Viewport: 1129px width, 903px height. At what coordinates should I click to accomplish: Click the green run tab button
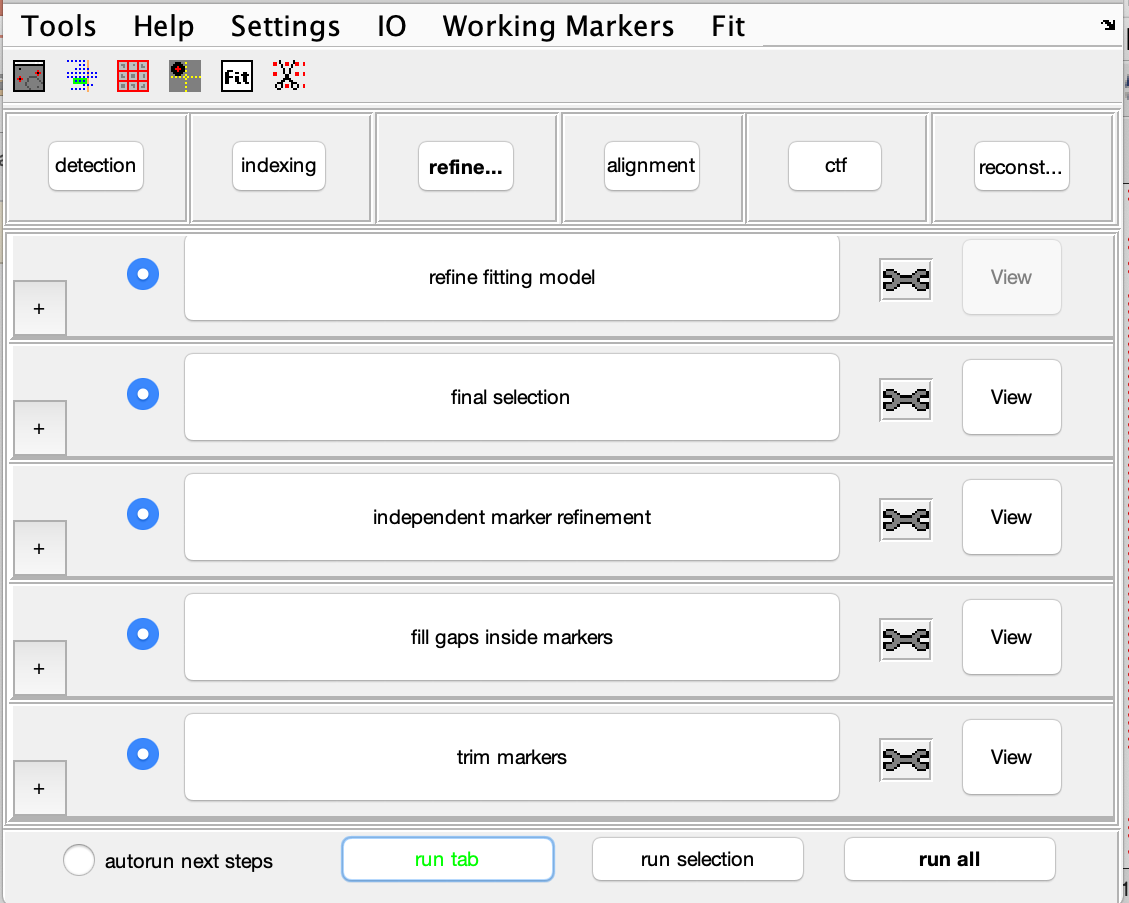pyautogui.click(x=447, y=859)
